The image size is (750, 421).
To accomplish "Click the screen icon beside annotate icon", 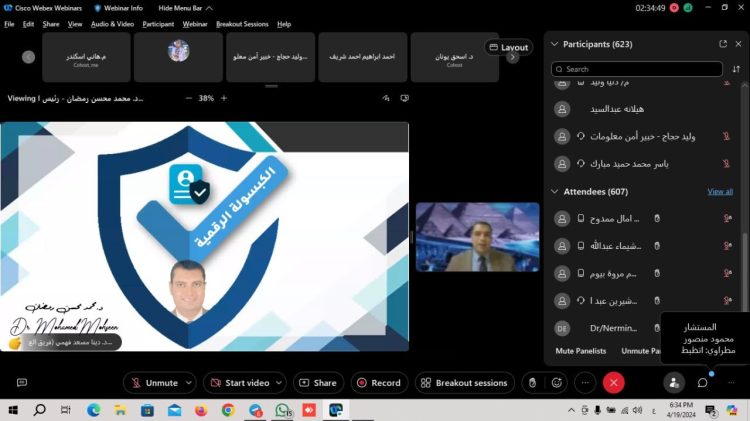I will tap(405, 98).
